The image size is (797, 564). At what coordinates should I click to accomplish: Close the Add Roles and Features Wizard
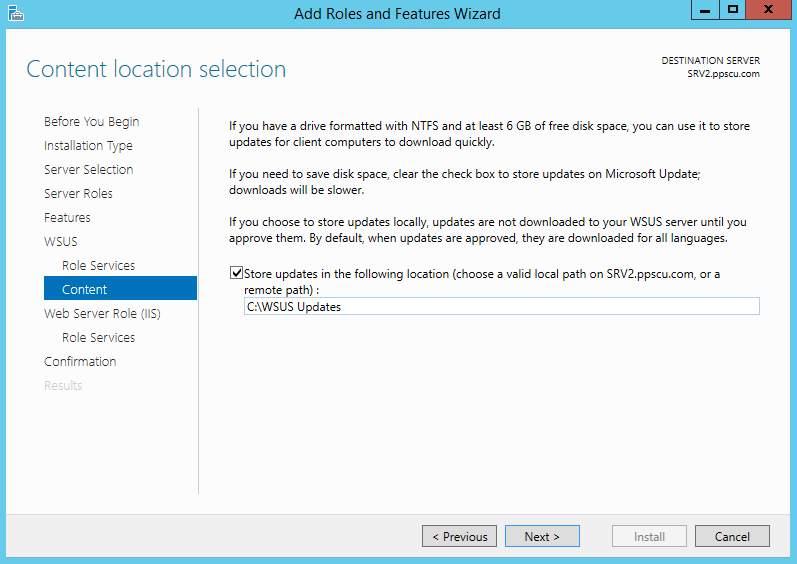768,10
